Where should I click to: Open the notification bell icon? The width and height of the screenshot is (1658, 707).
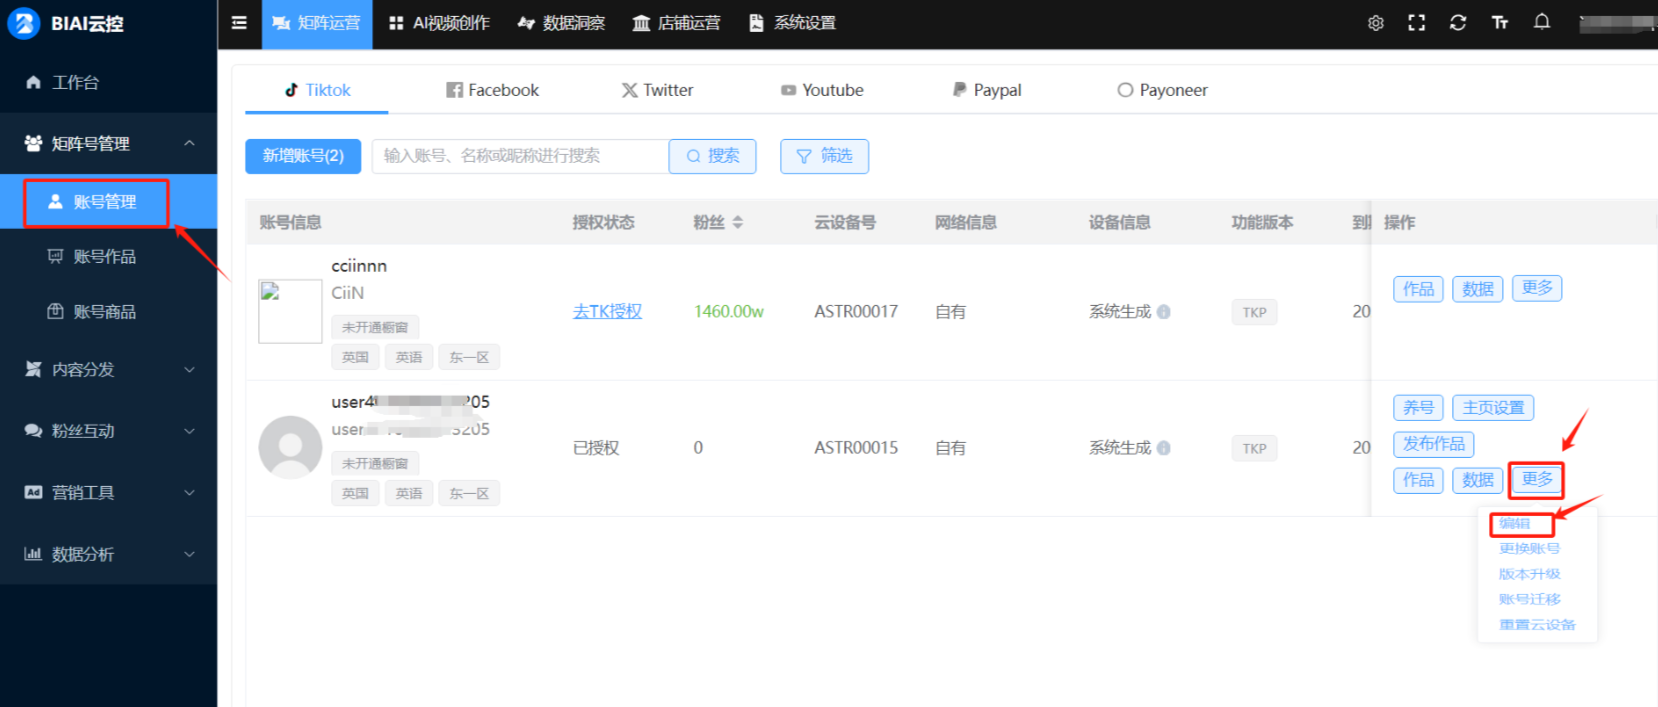(x=1542, y=22)
